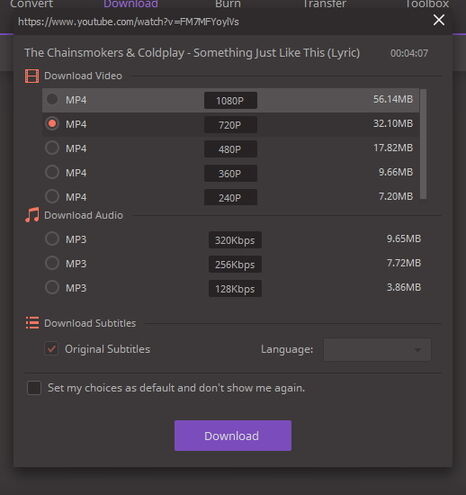Click the YouTube URL text
The image size is (466, 495).
(x=128, y=22)
